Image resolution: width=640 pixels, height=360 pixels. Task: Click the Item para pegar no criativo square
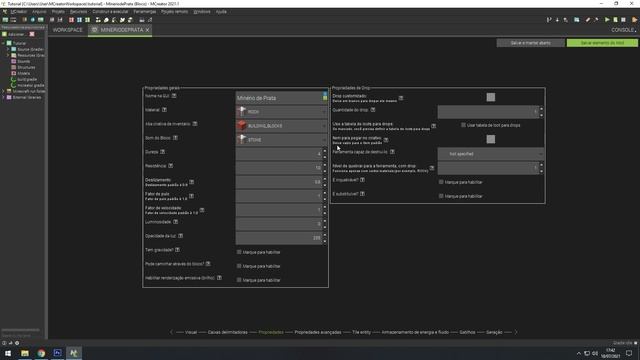click(x=491, y=139)
